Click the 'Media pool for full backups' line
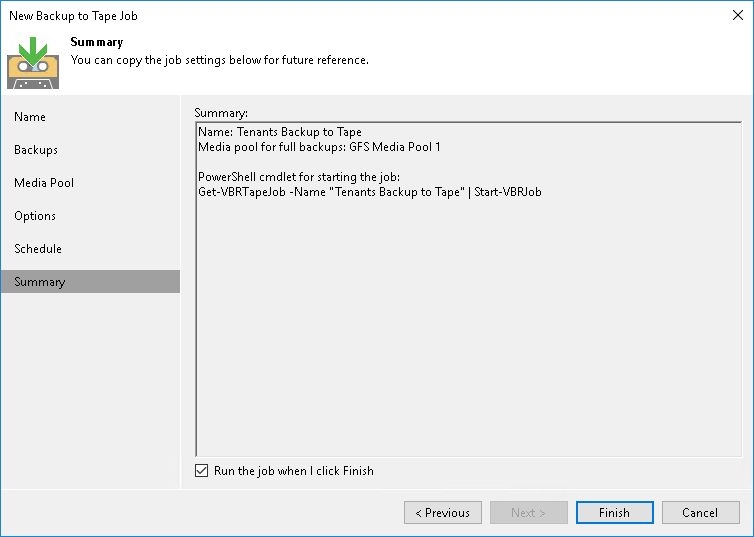Screen dimensions: 754x537 click(x=319, y=147)
